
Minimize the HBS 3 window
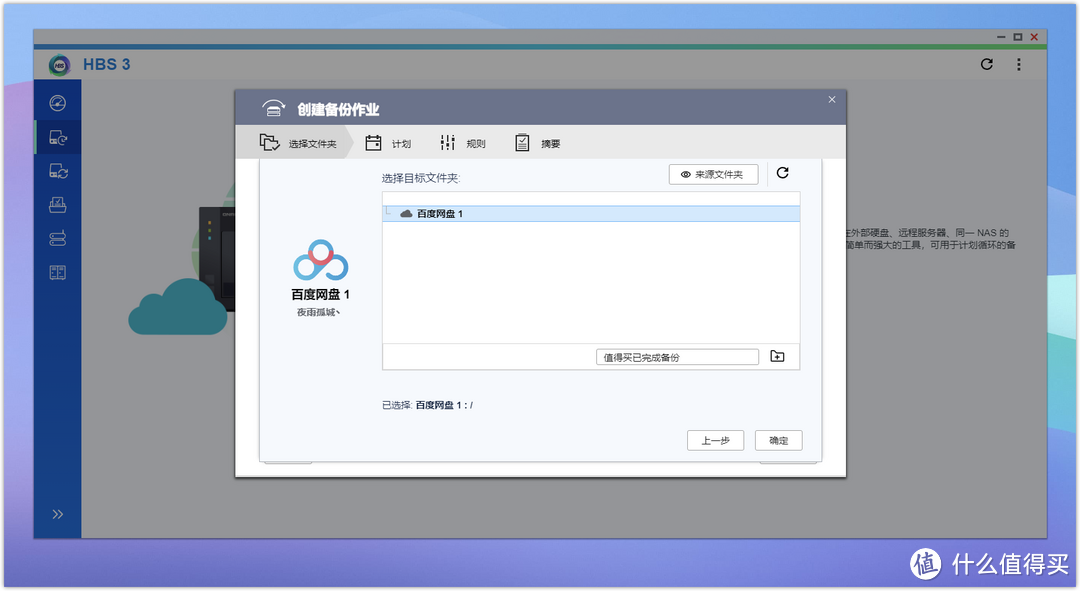[x=1001, y=37]
